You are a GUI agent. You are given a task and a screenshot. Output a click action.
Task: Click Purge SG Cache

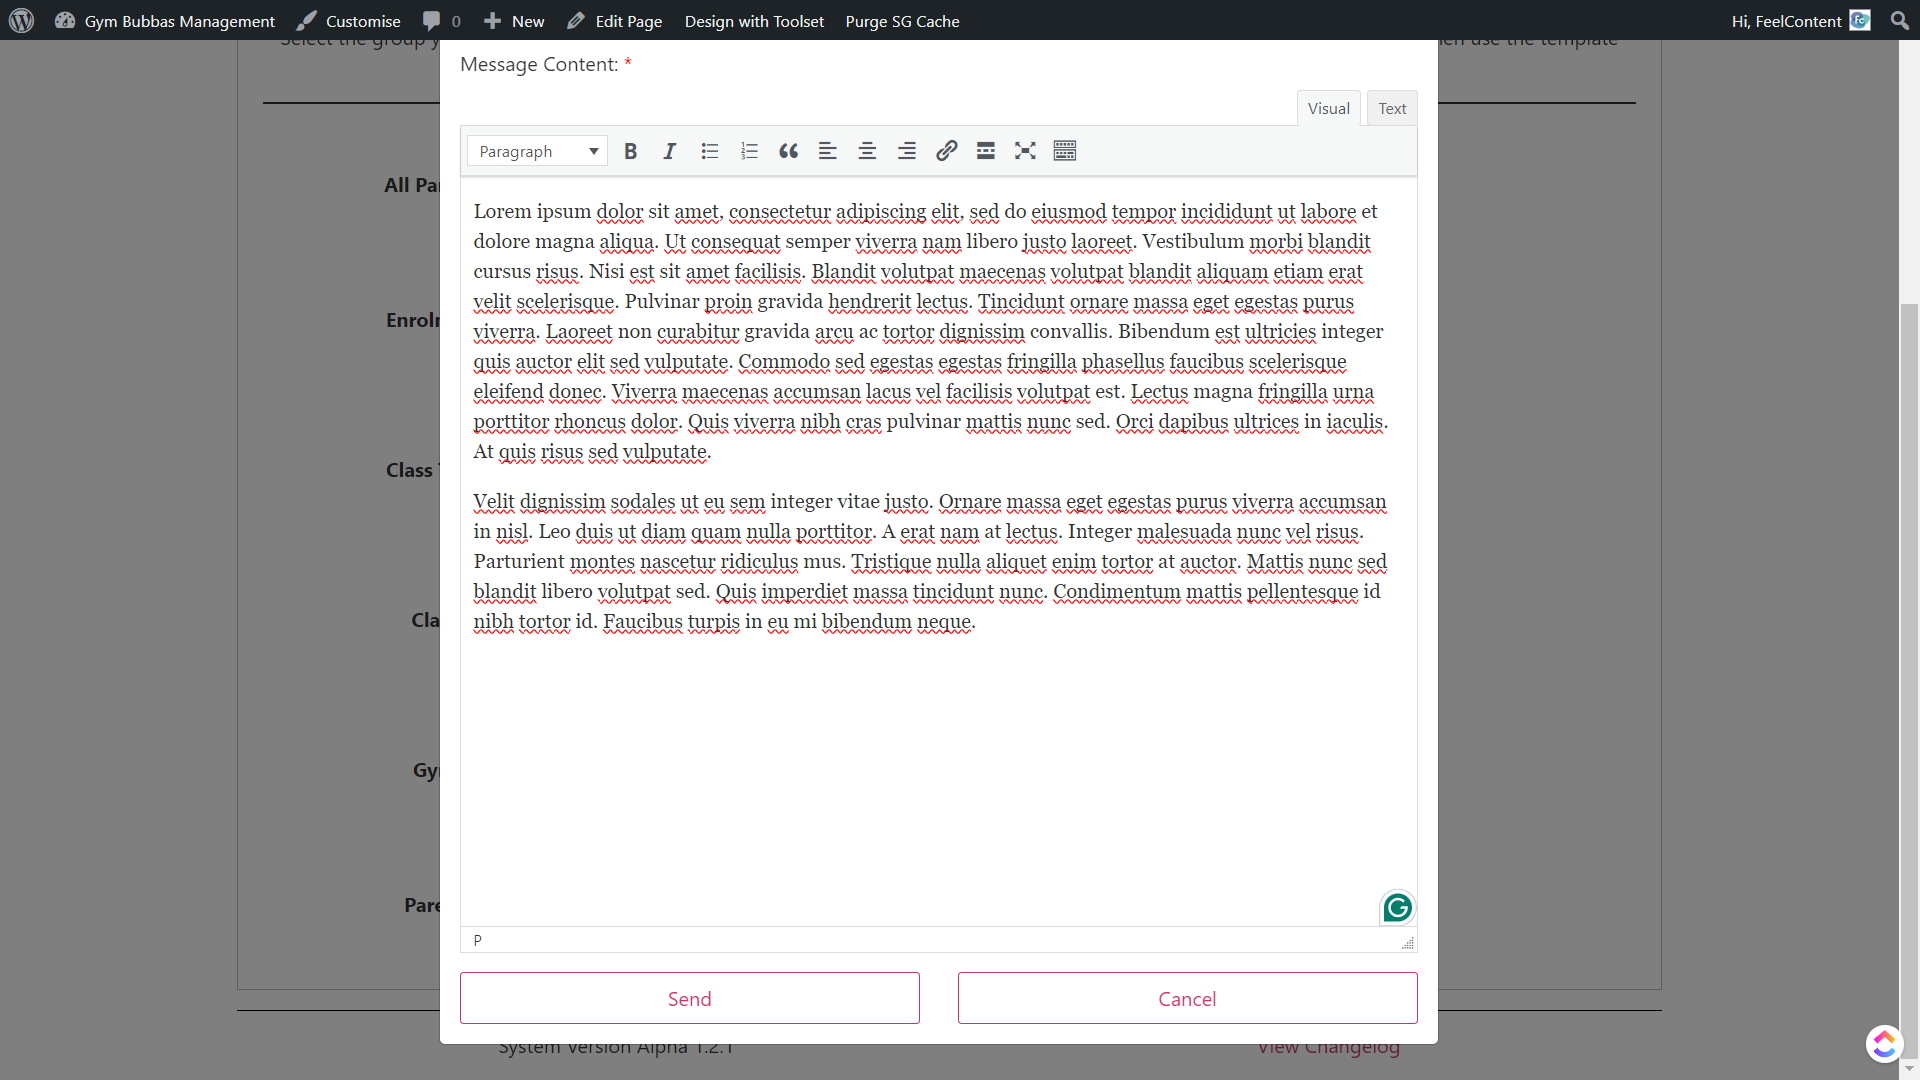click(902, 21)
